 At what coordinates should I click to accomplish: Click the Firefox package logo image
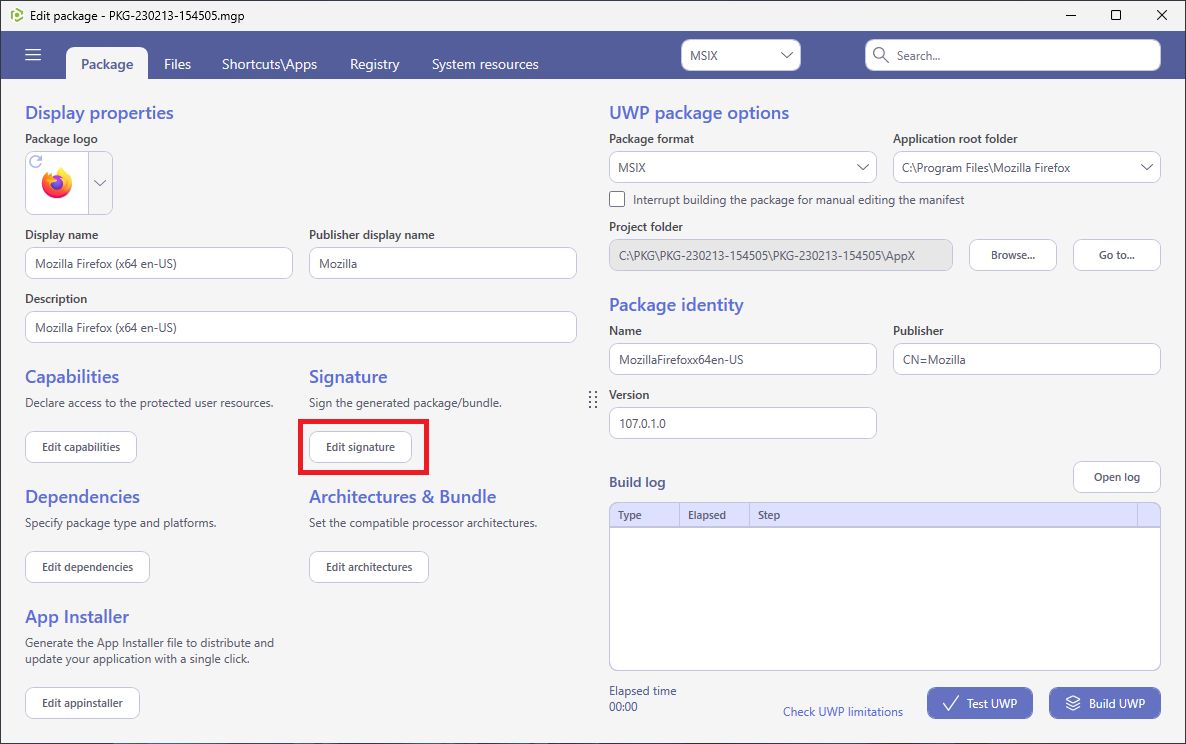(57, 184)
